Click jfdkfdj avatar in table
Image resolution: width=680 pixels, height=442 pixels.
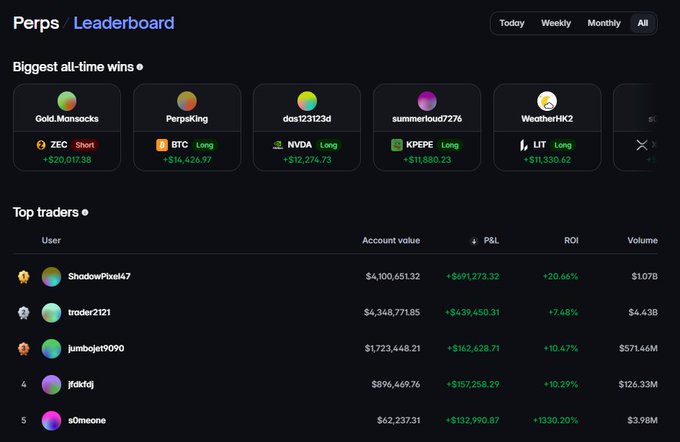pos(51,384)
